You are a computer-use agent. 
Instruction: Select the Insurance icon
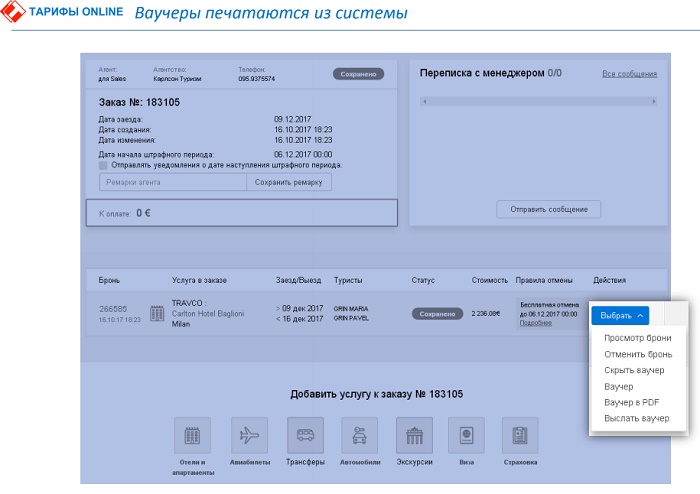(519, 436)
